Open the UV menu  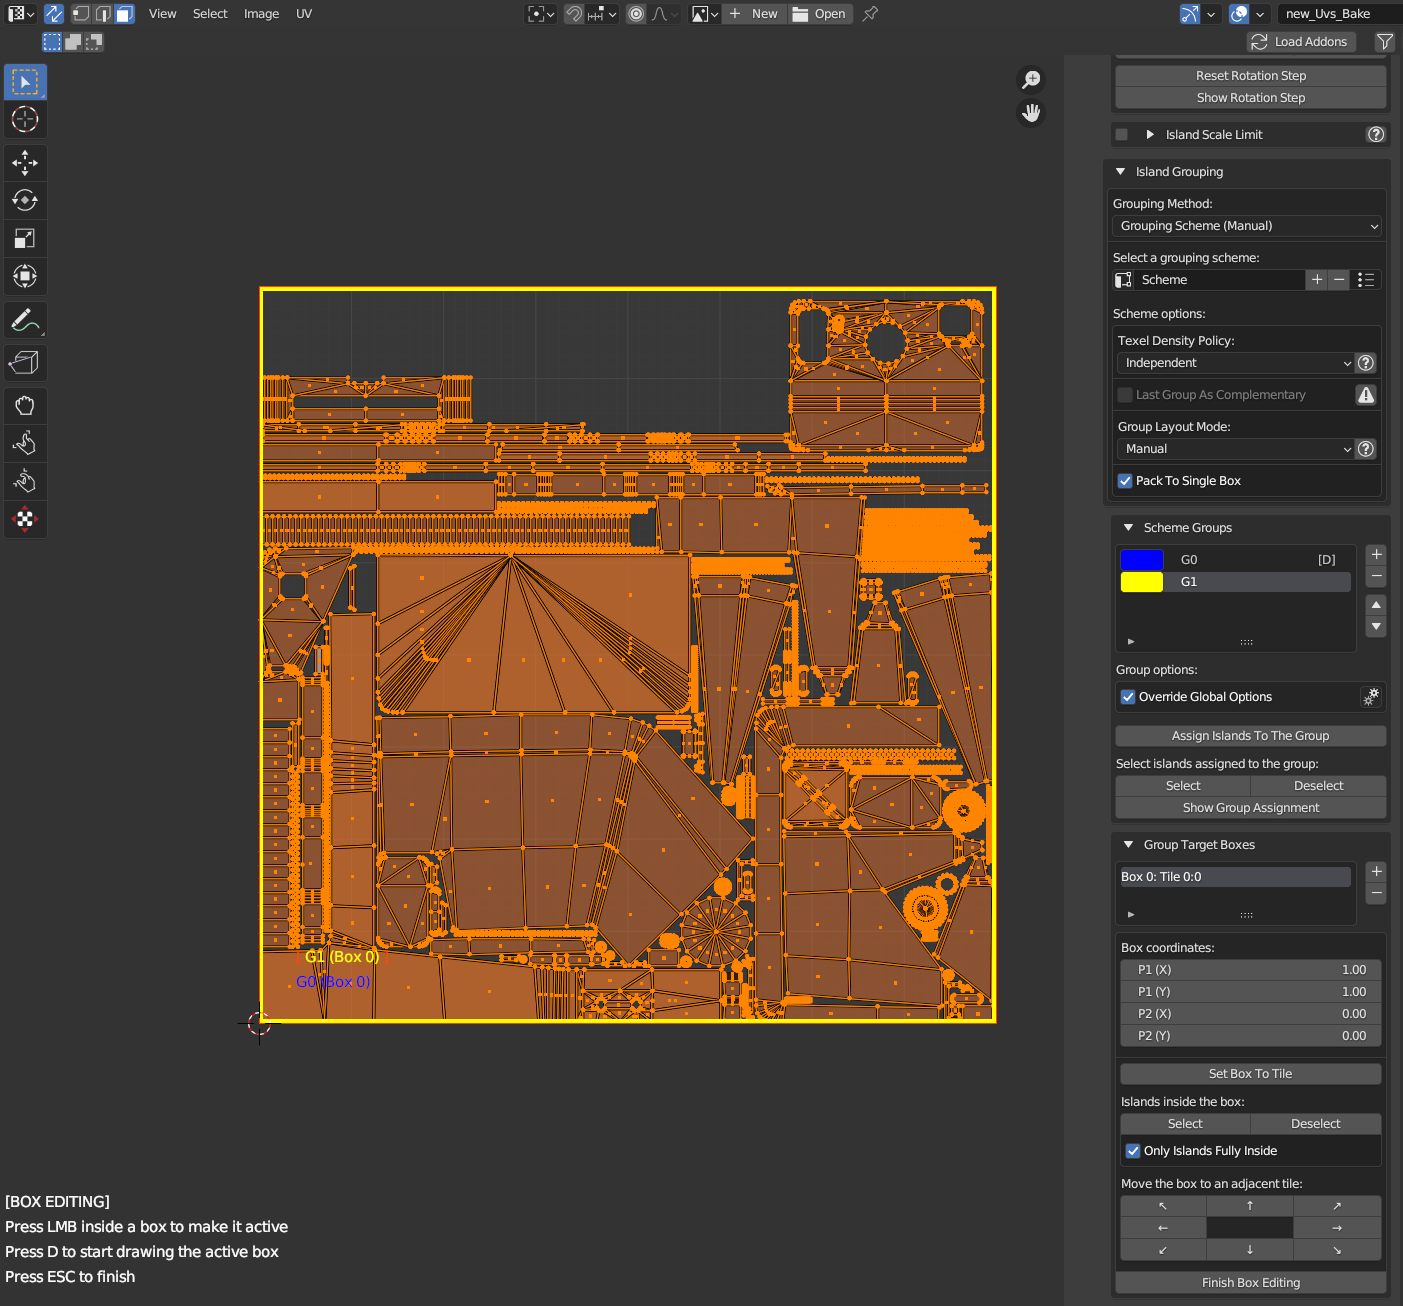[x=304, y=14]
